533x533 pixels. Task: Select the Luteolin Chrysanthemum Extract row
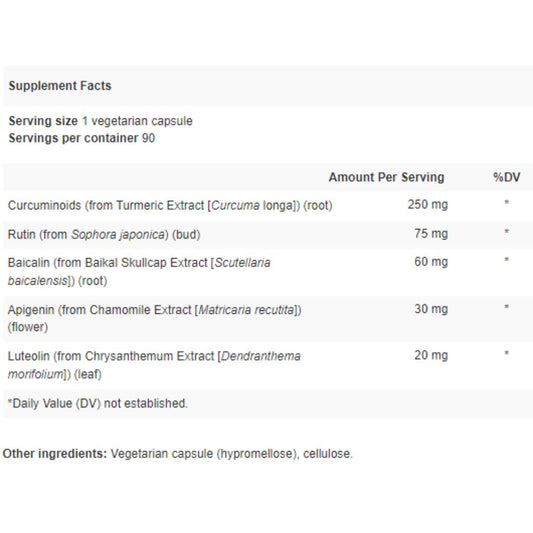[266, 365]
